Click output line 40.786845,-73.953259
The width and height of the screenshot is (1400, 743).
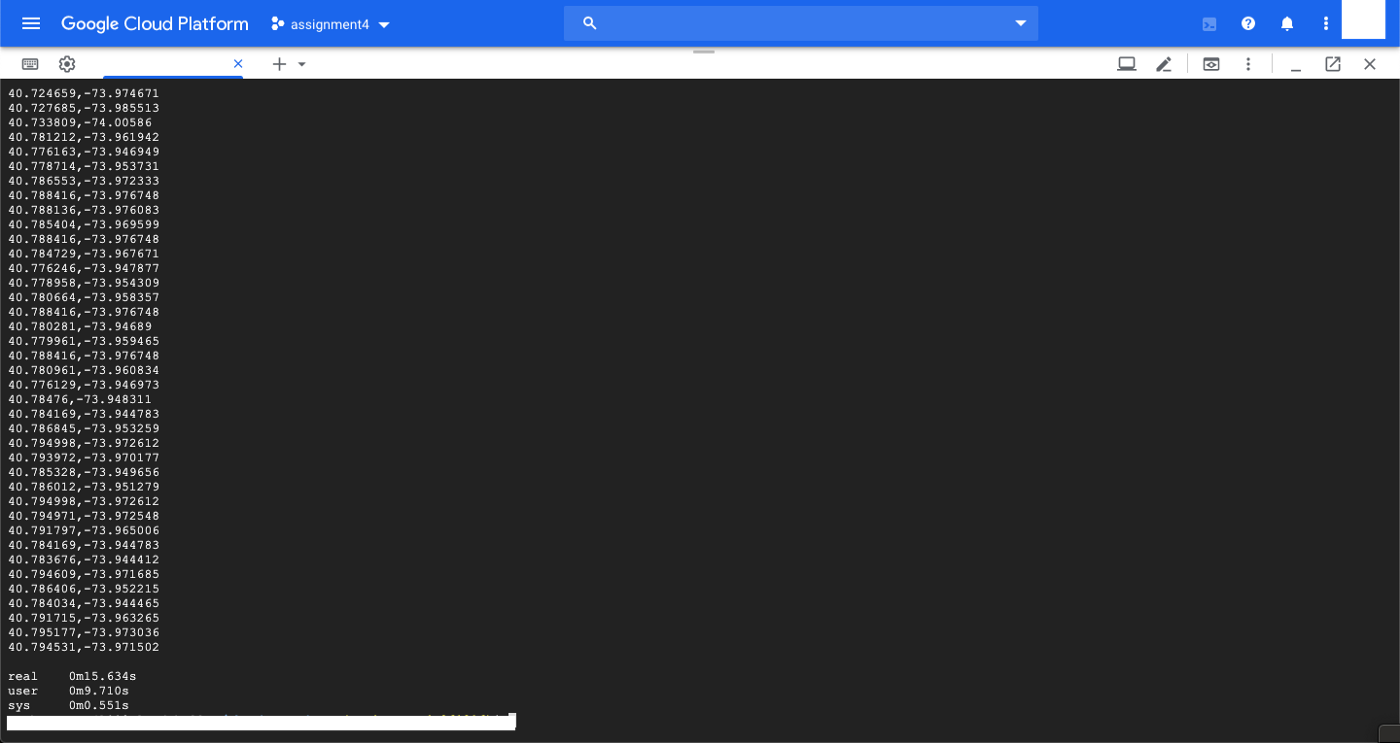[84, 429]
